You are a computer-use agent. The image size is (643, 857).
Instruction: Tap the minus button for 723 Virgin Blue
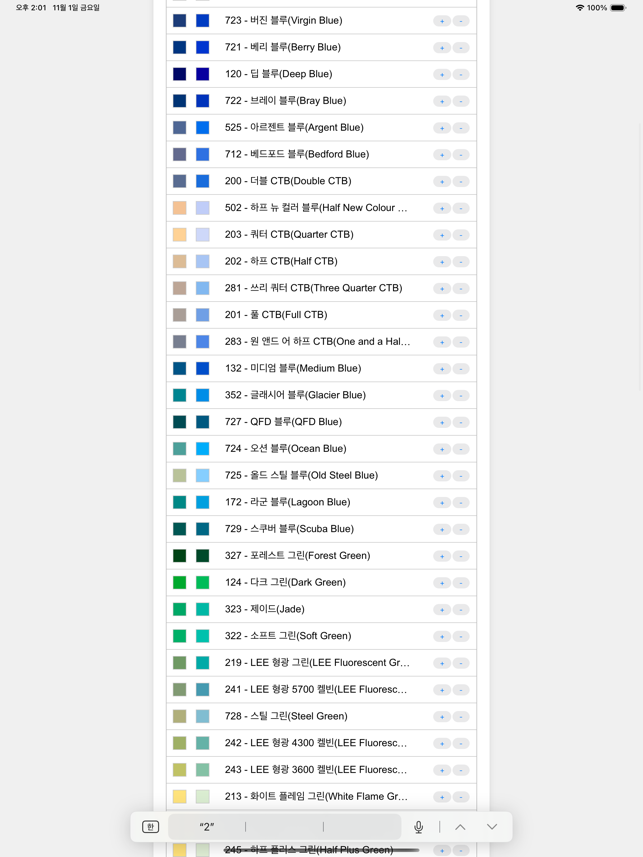[x=461, y=21]
